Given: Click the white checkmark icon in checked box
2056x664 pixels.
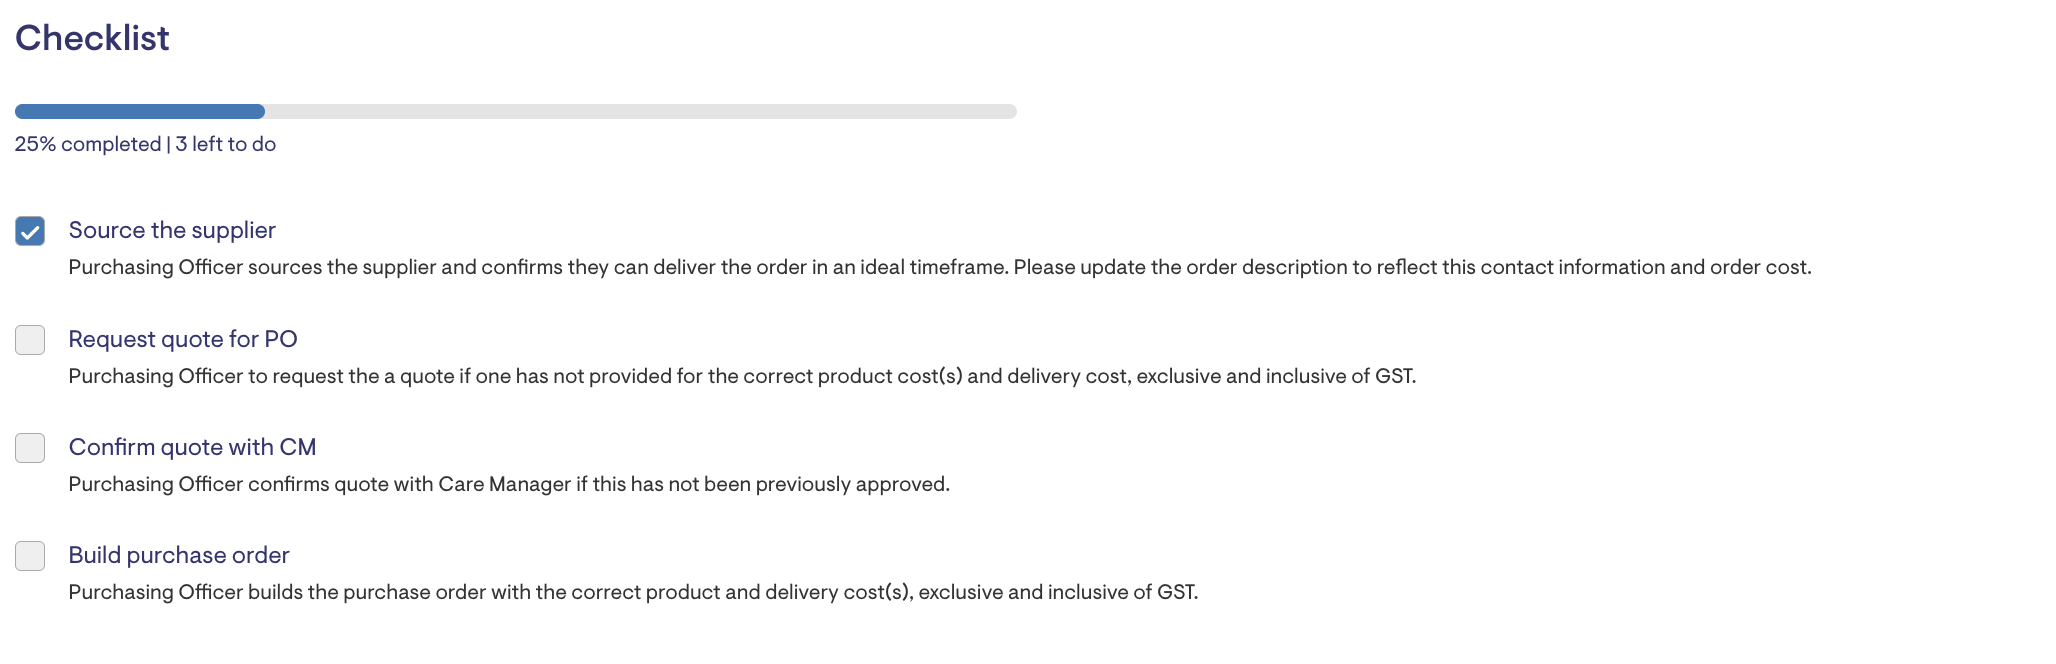Looking at the screenshot, I should coord(30,232).
